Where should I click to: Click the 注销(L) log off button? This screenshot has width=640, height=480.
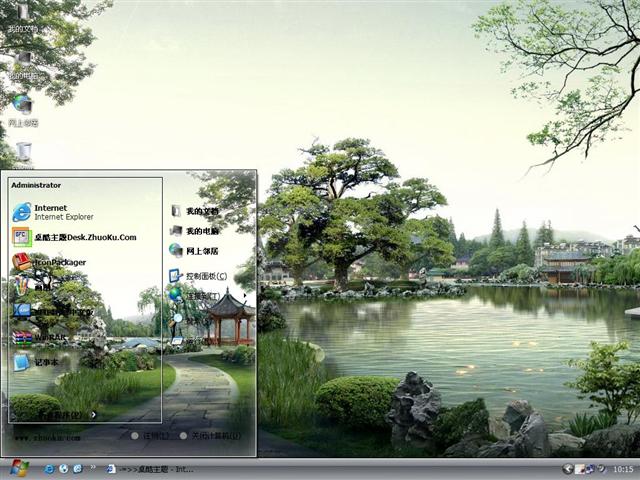click(150, 436)
